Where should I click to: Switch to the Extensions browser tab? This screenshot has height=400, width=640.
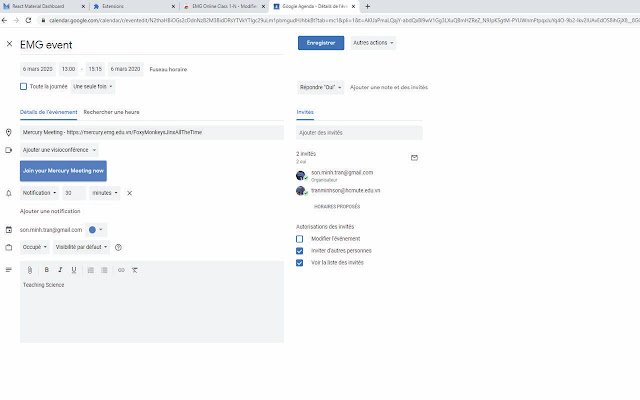tap(133, 6)
